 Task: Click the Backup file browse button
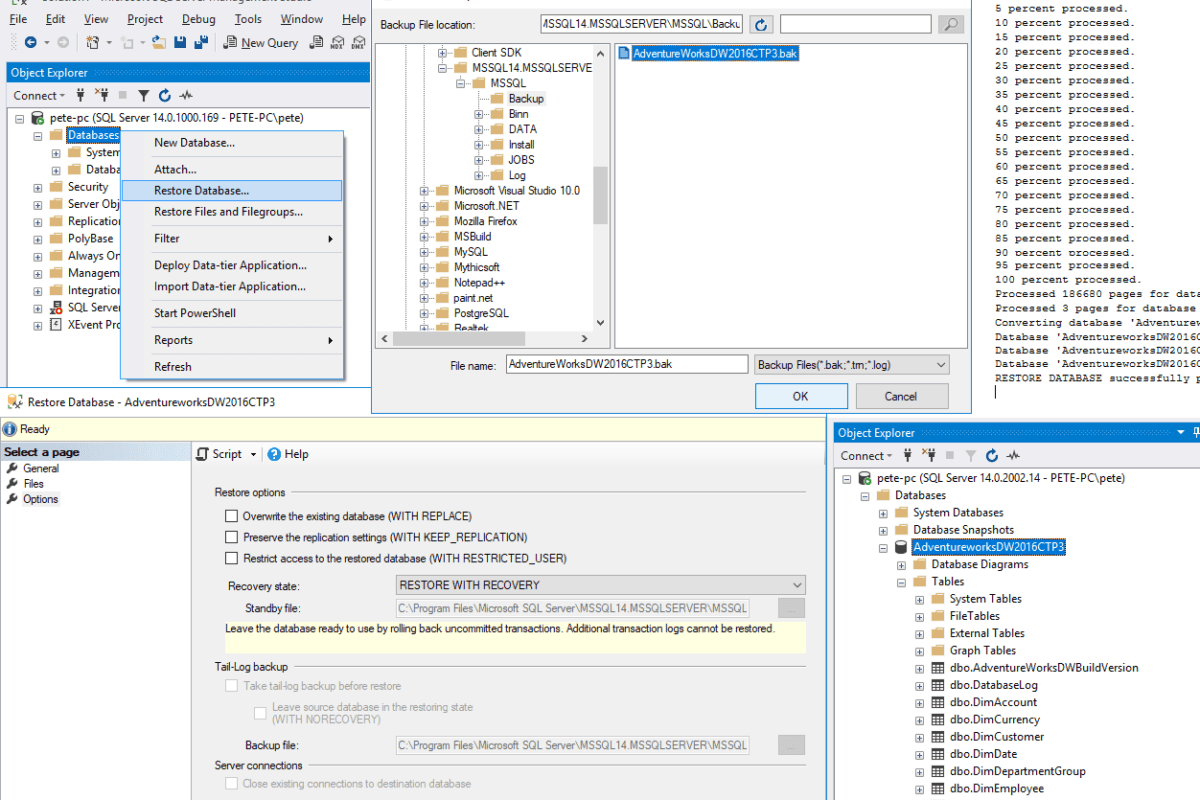click(x=791, y=745)
